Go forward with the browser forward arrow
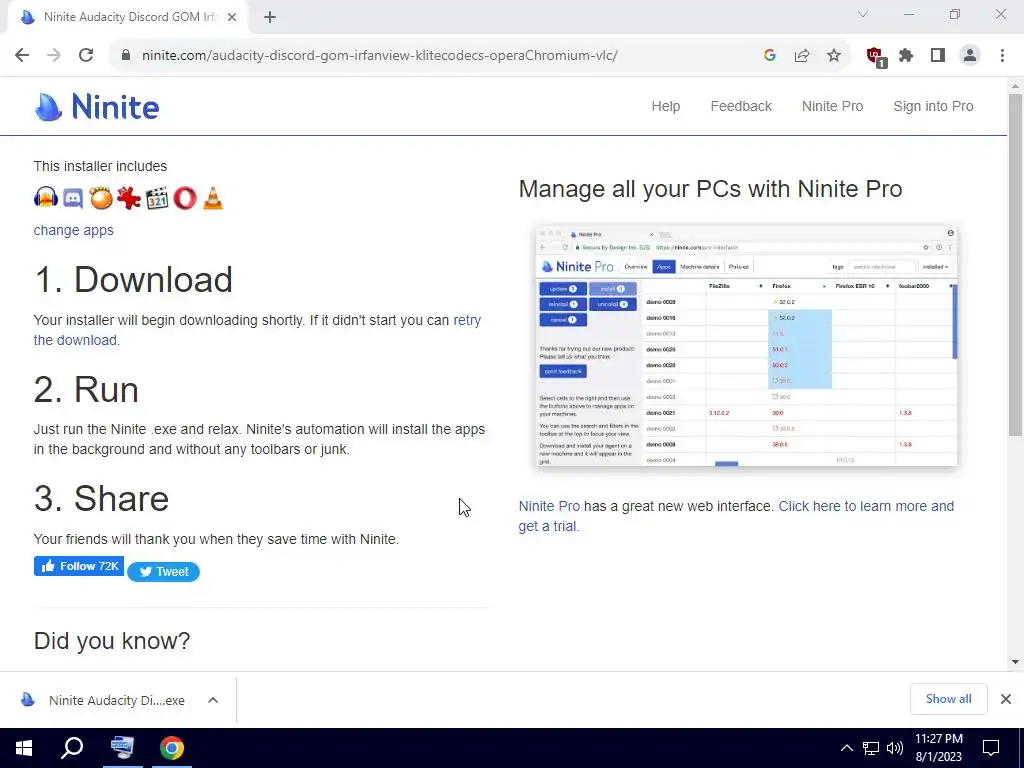The height and width of the screenshot is (768, 1024). (x=54, y=56)
